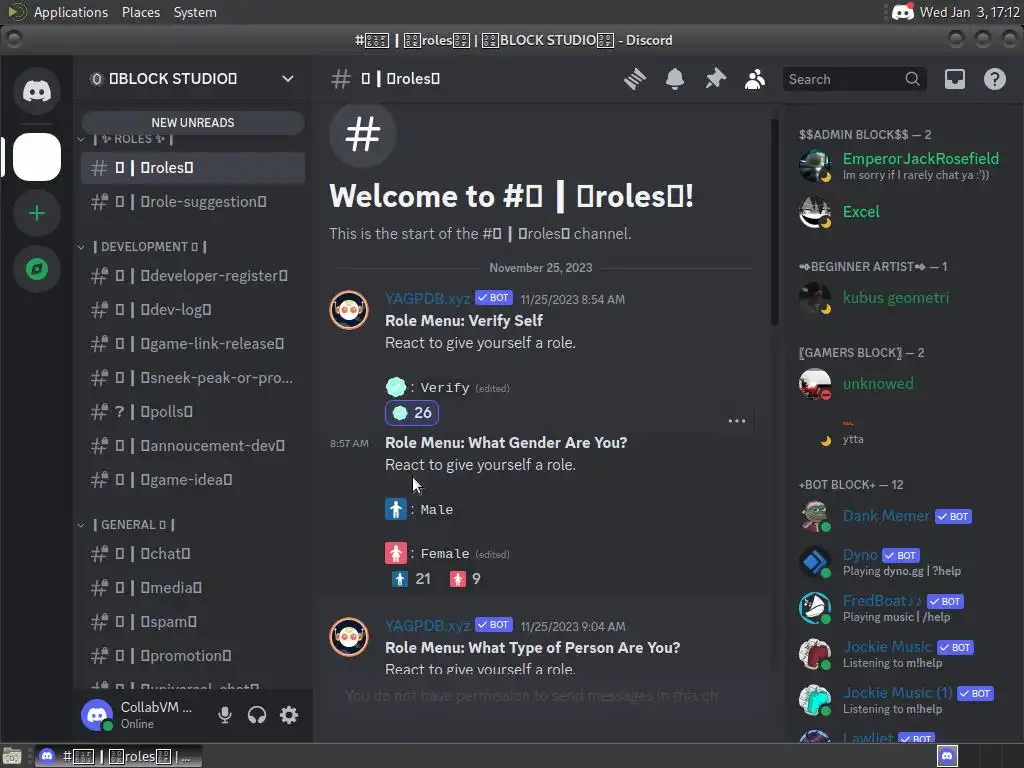Click the clock showing Wed Jan 3, 17:12
1024x768 pixels.
tap(969, 12)
